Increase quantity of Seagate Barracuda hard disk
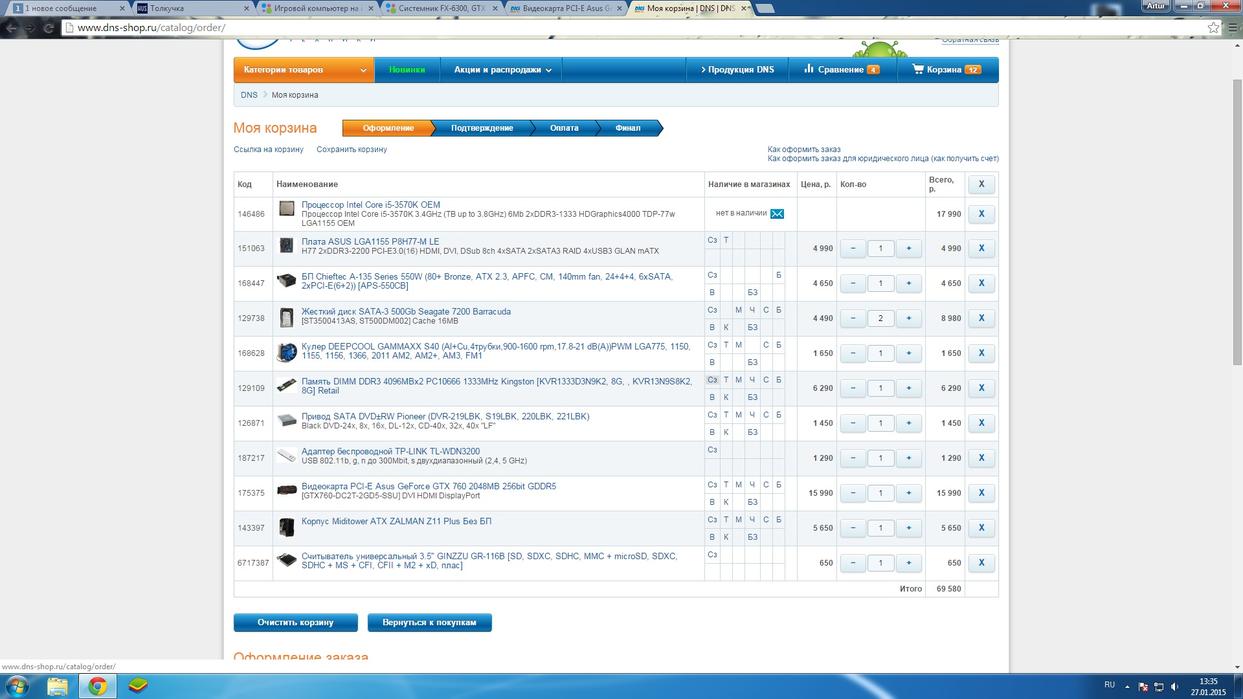This screenshot has width=1243, height=699. click(908, 318)
